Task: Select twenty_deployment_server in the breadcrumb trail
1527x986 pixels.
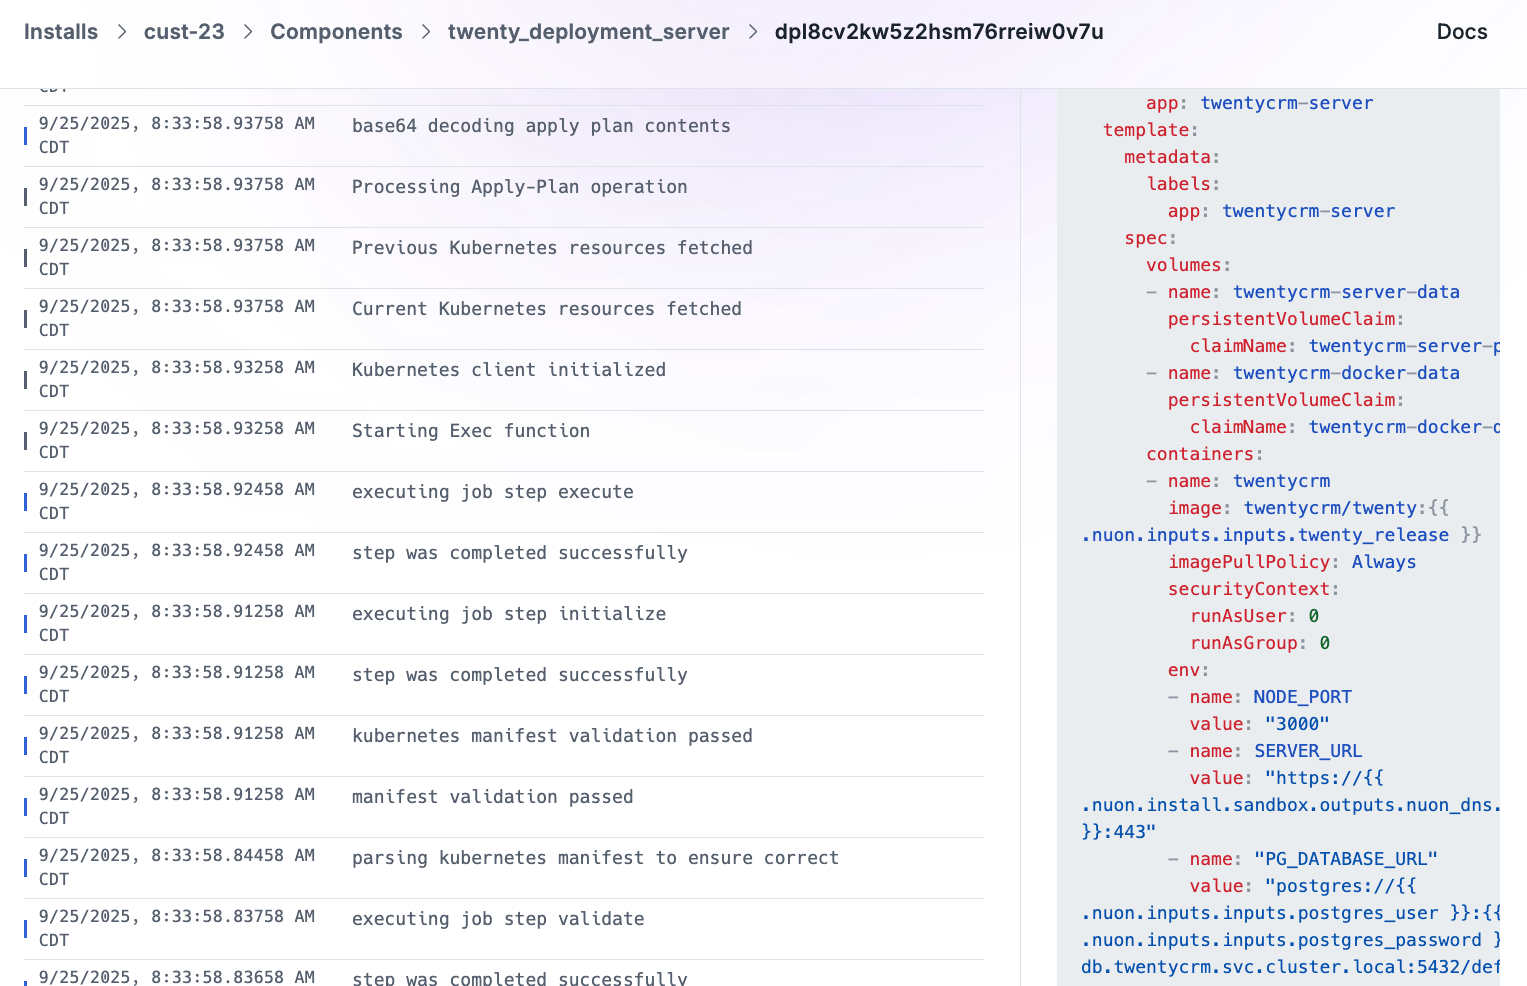Action: pyautogui.click(x=588, y=31)
